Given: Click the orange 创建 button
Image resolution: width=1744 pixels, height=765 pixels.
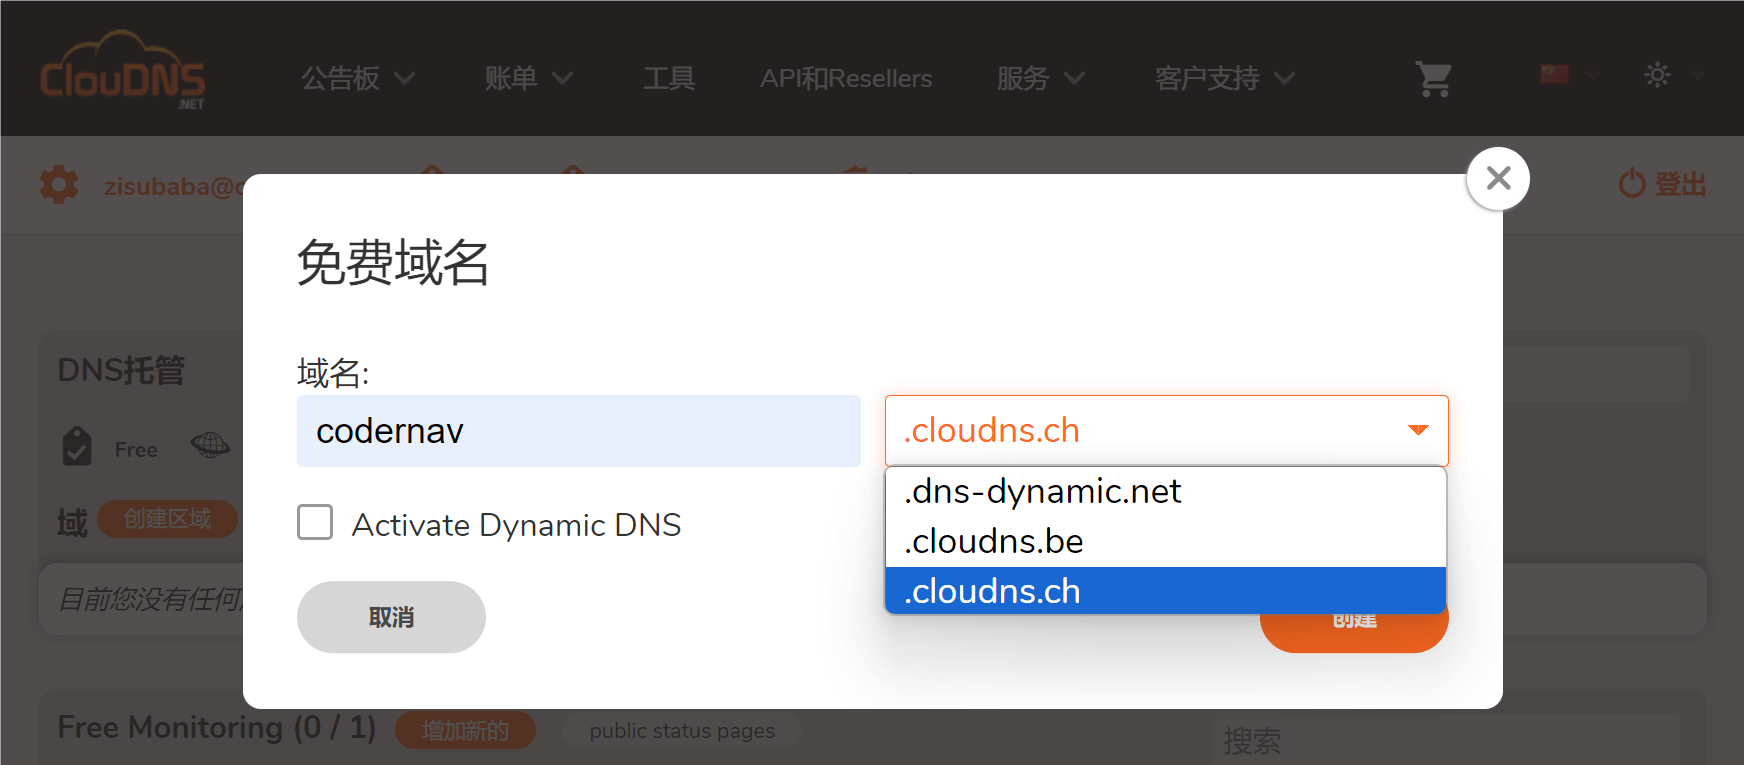Looking at the screenshot, I should pyautogui.click(x=1354, y=632).
